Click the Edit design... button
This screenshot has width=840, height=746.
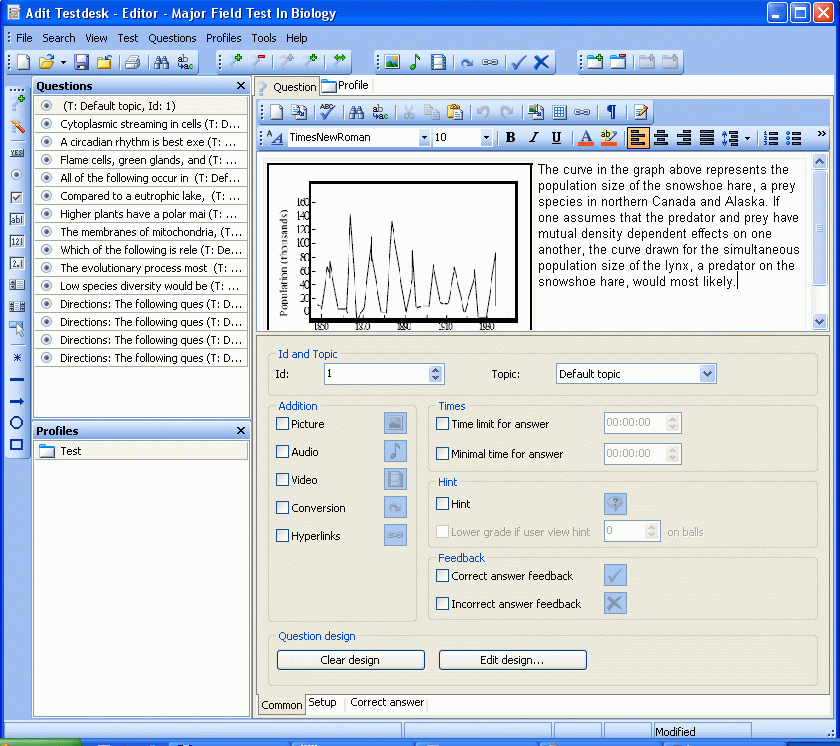tap(512, 660)
